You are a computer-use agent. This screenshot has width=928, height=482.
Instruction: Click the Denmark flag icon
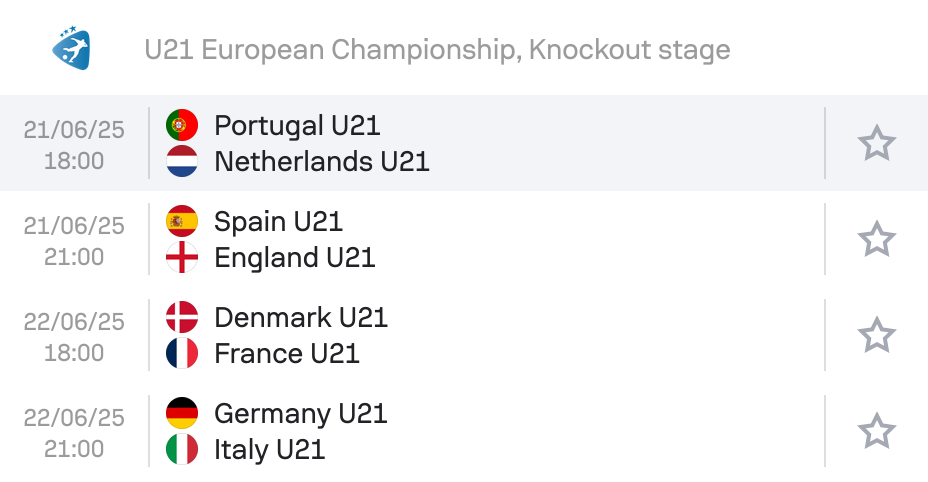tap(182, 317)
